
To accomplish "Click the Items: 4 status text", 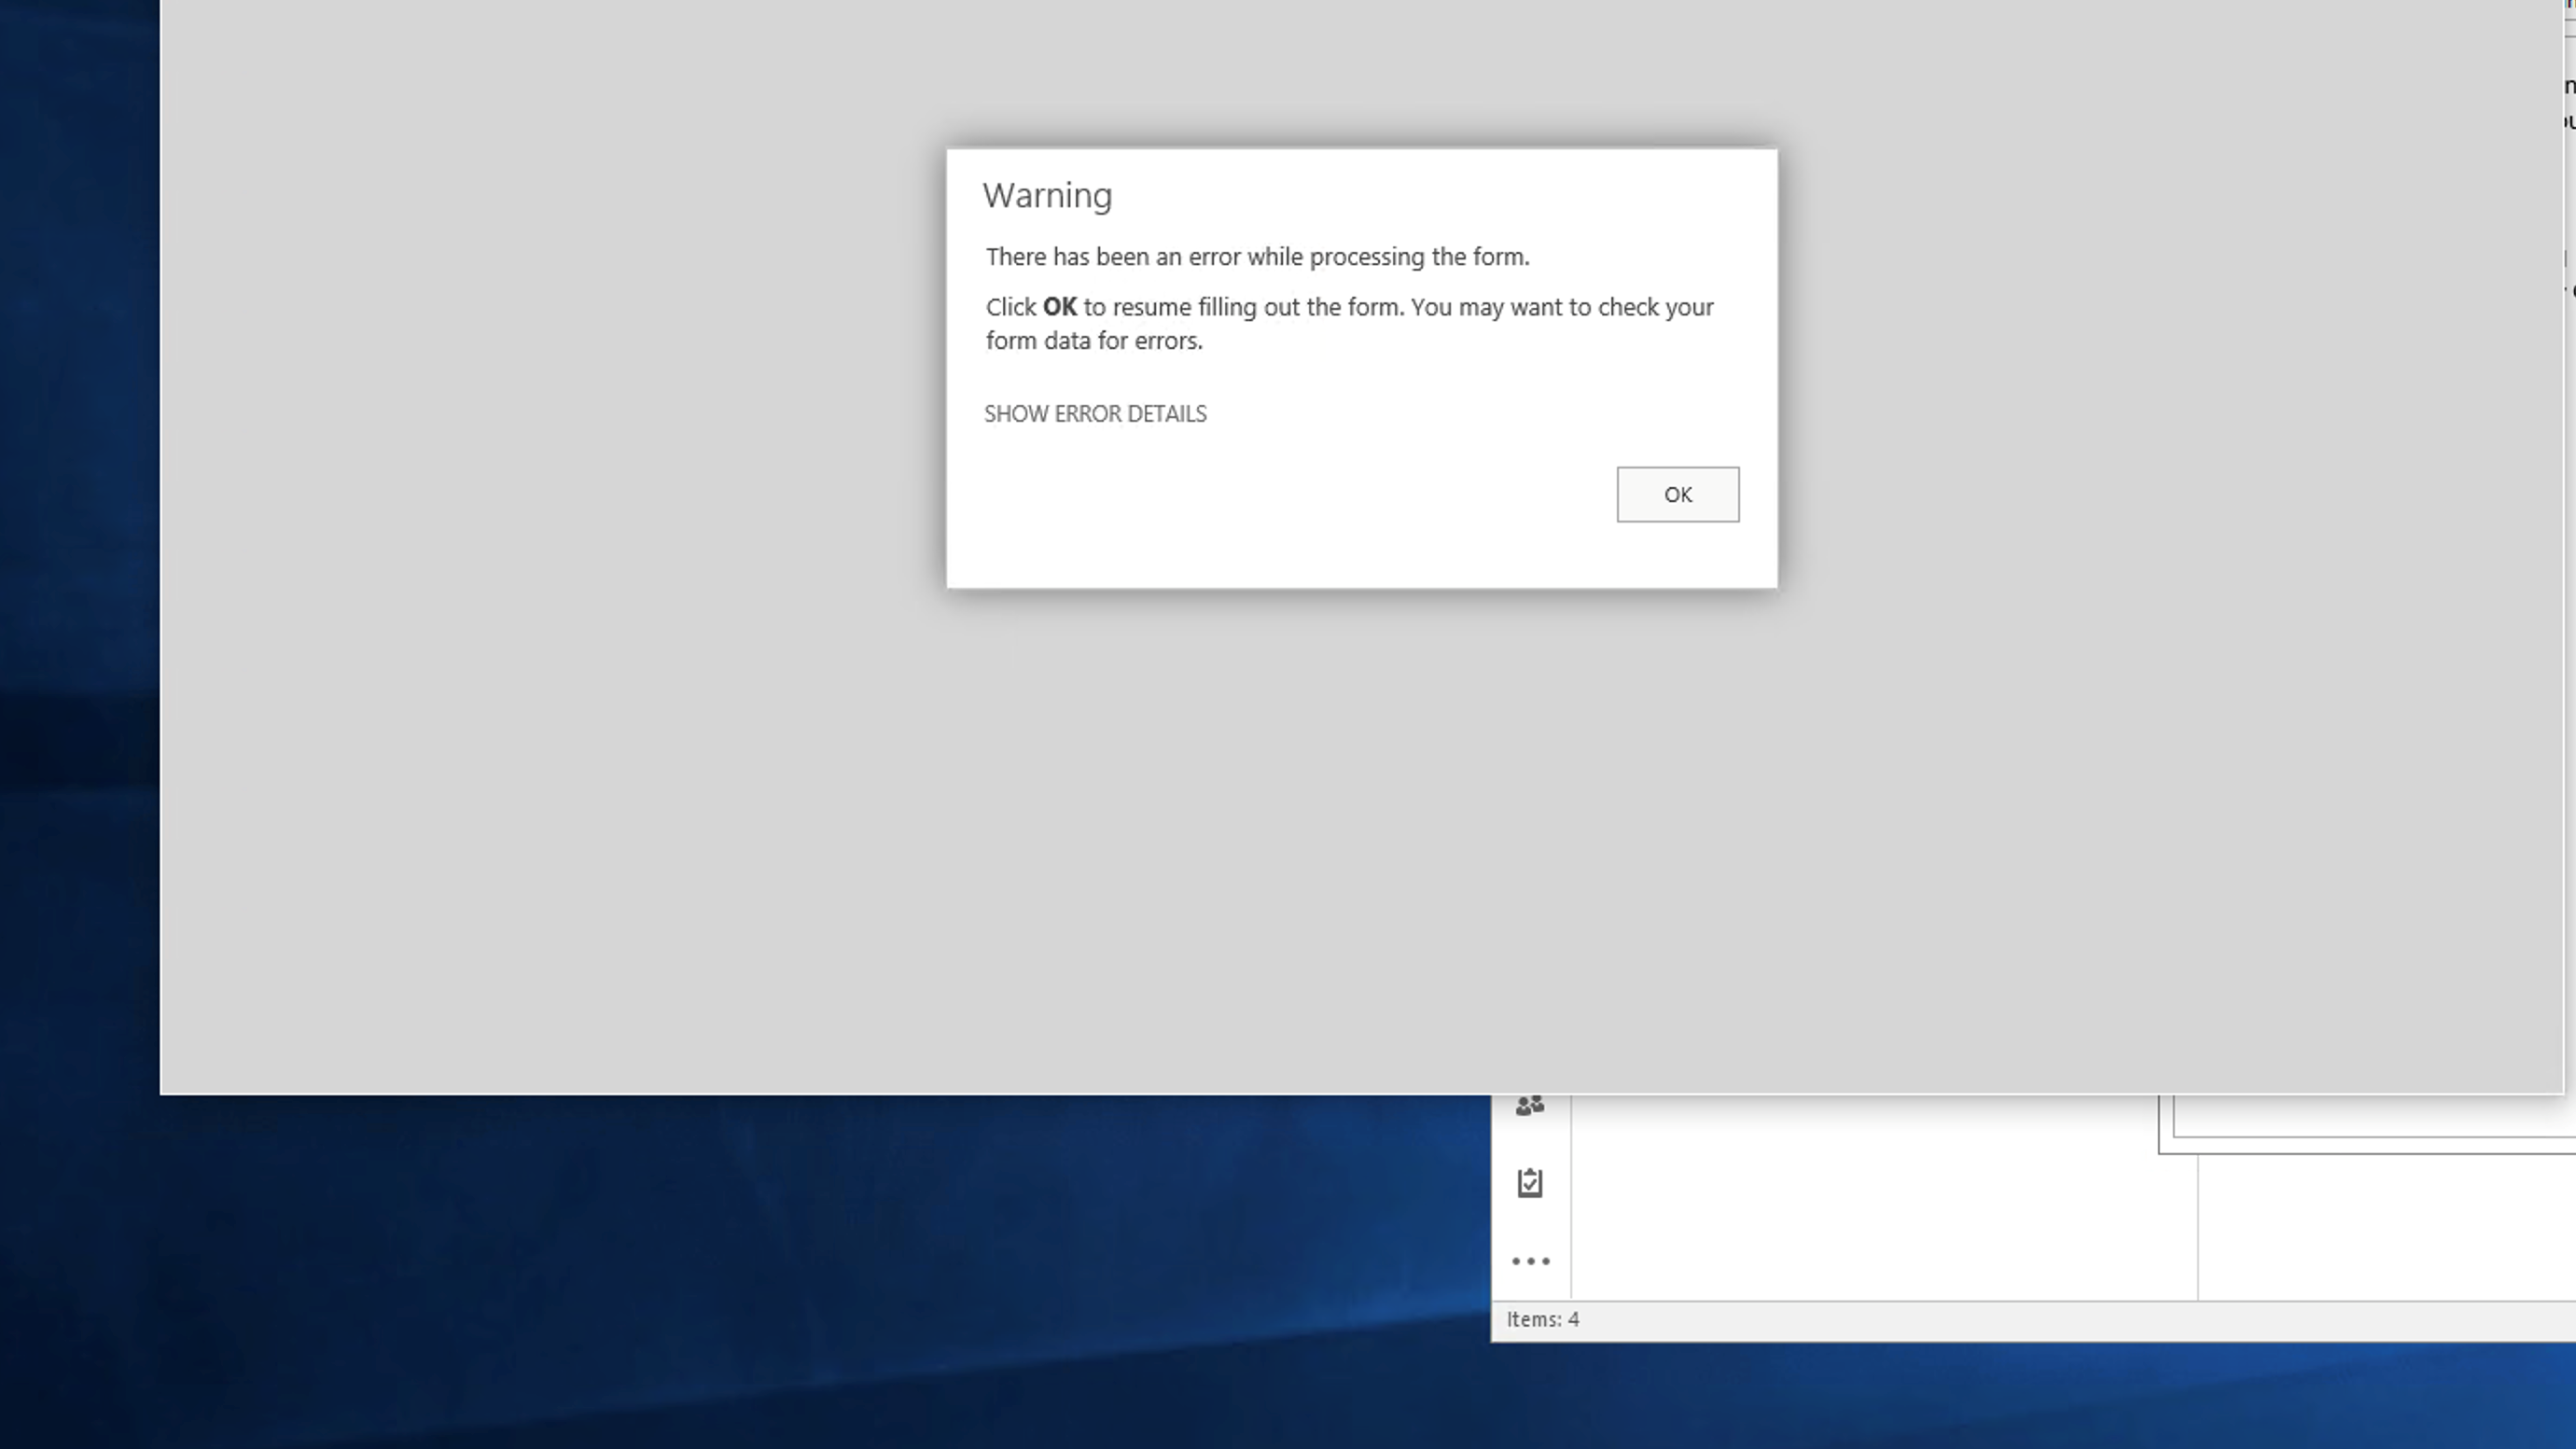I will coord(1542,1320).
